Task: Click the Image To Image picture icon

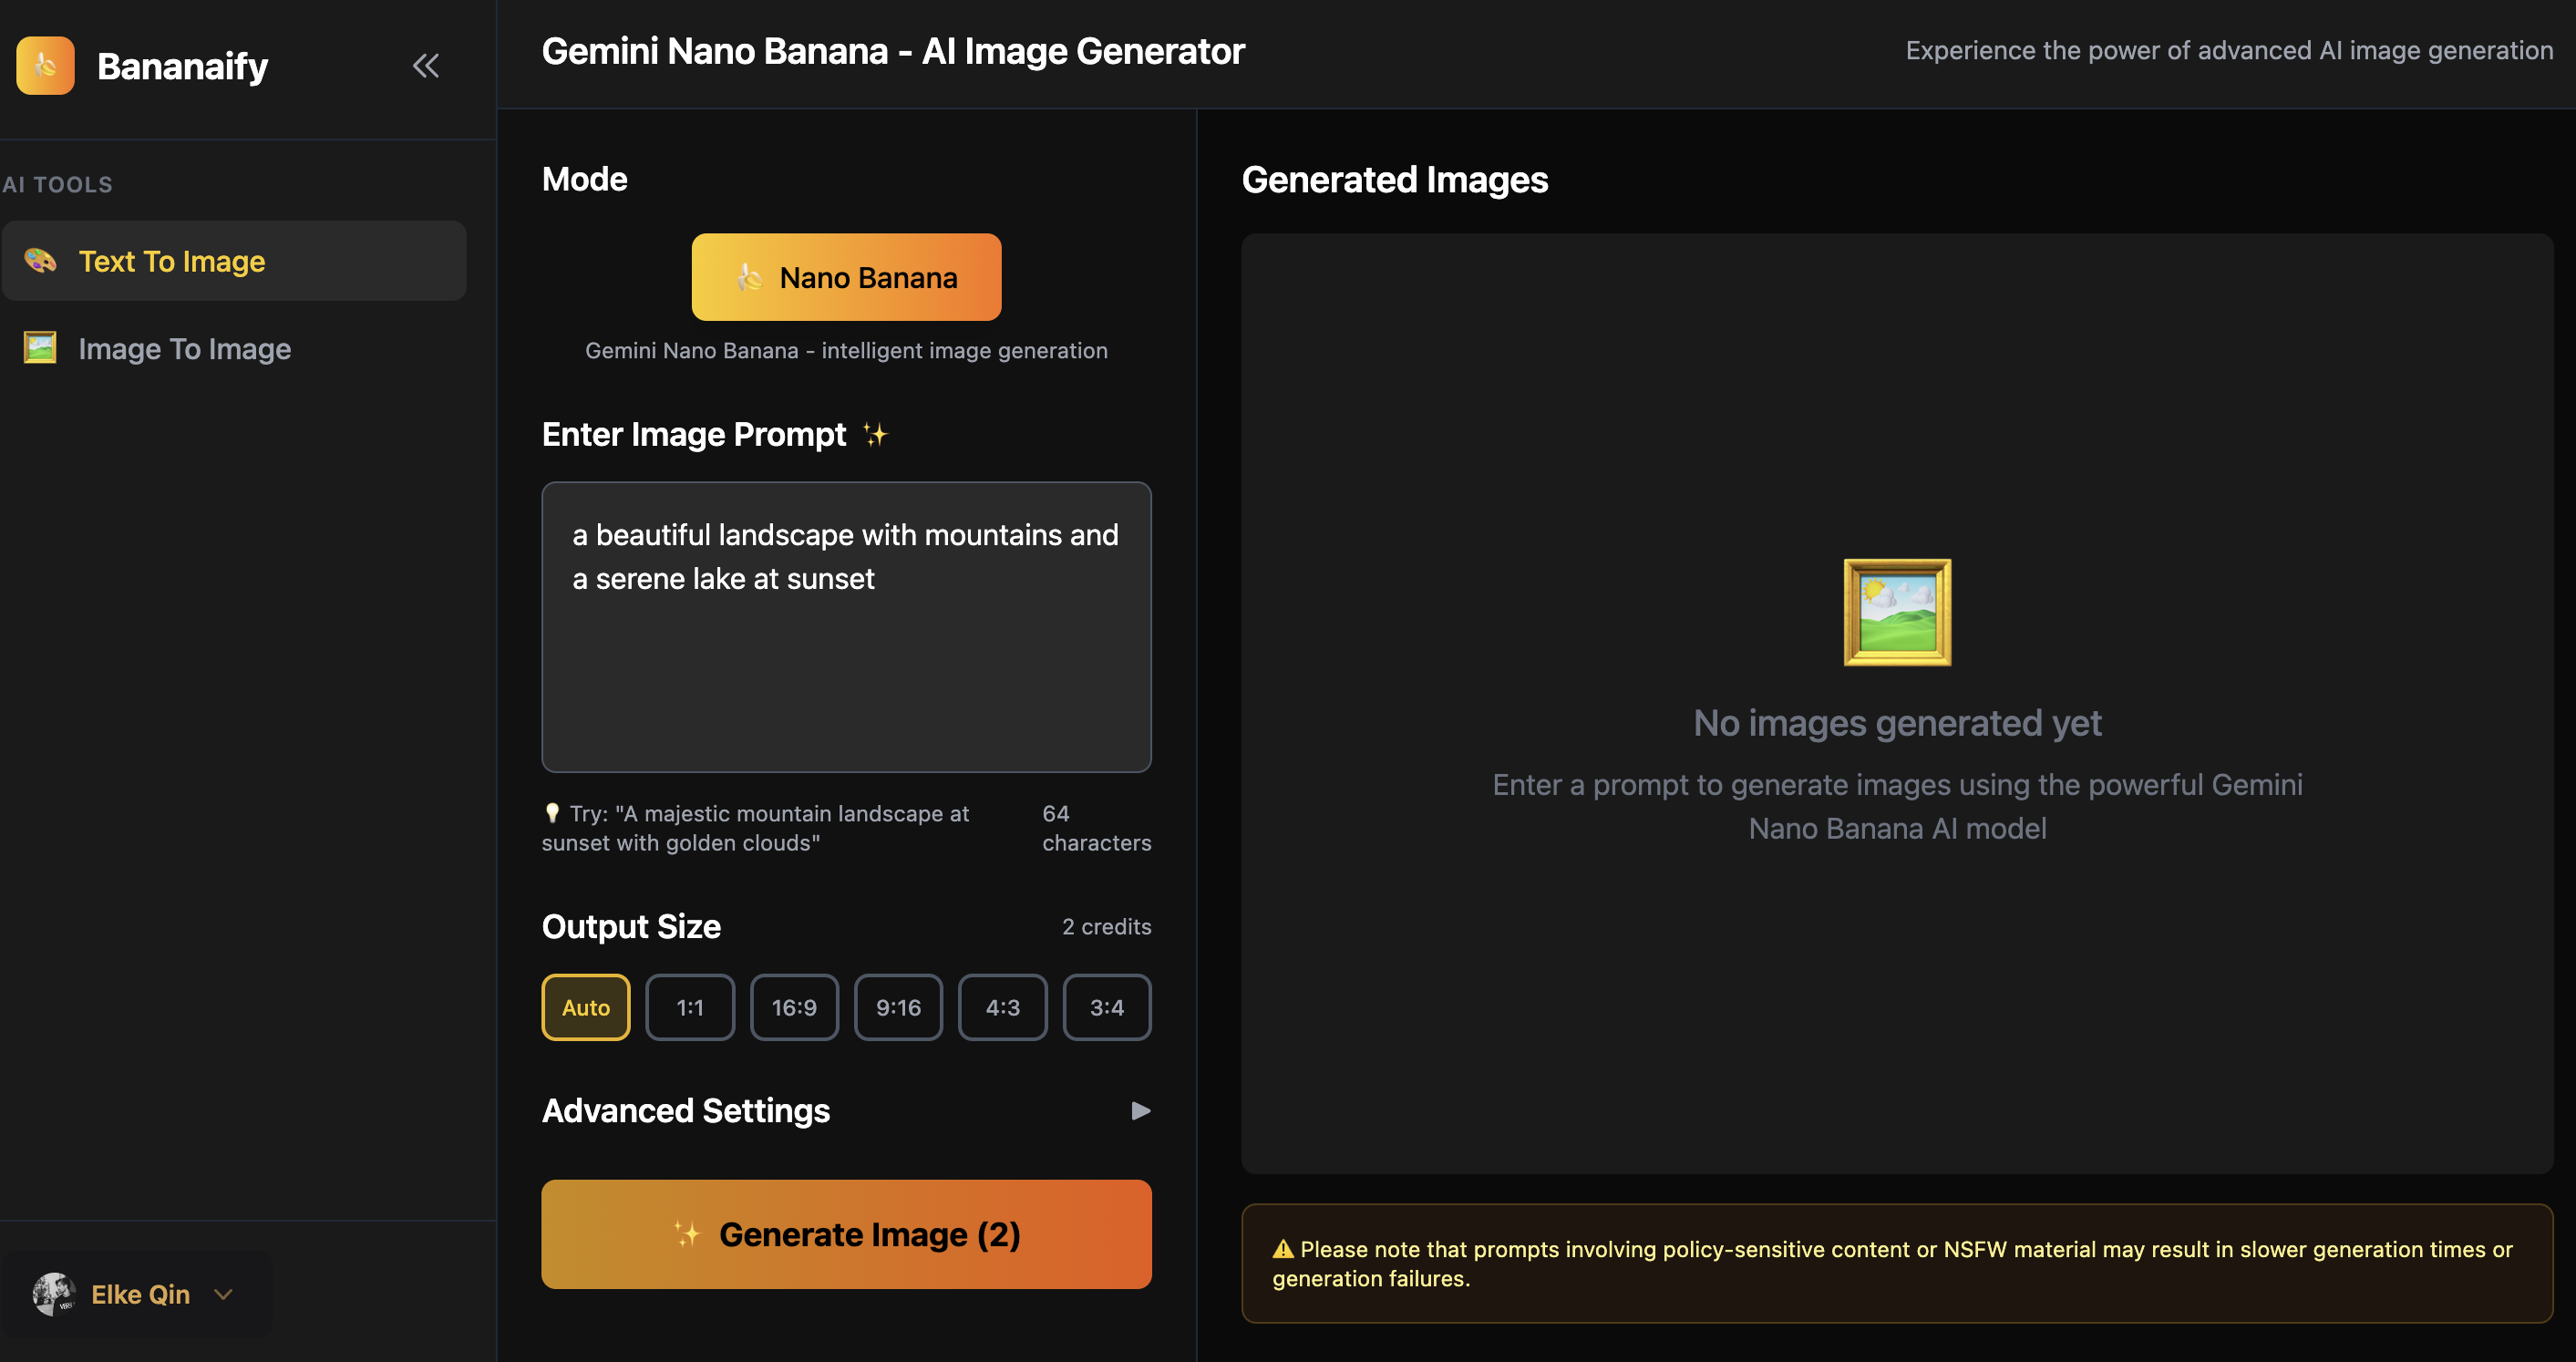Action: coord(40,348)
